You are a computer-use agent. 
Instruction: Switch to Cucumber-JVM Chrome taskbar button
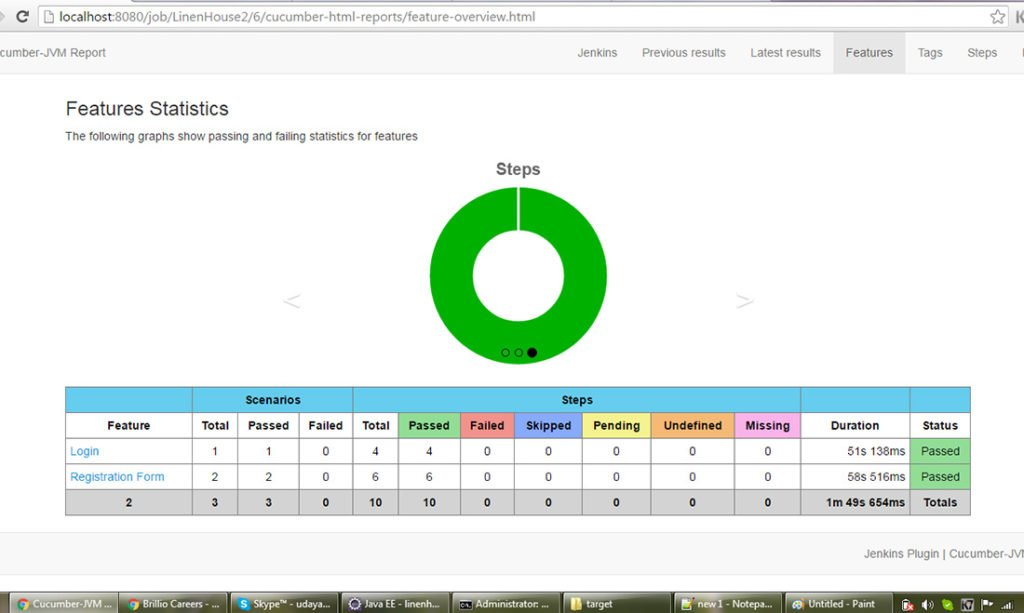click(64, 604)
